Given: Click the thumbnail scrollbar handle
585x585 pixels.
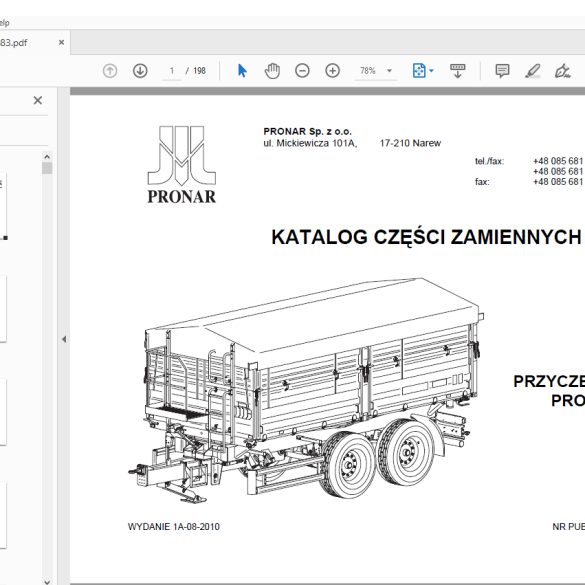Looking at the screenshot, I should tap(47, 168).
